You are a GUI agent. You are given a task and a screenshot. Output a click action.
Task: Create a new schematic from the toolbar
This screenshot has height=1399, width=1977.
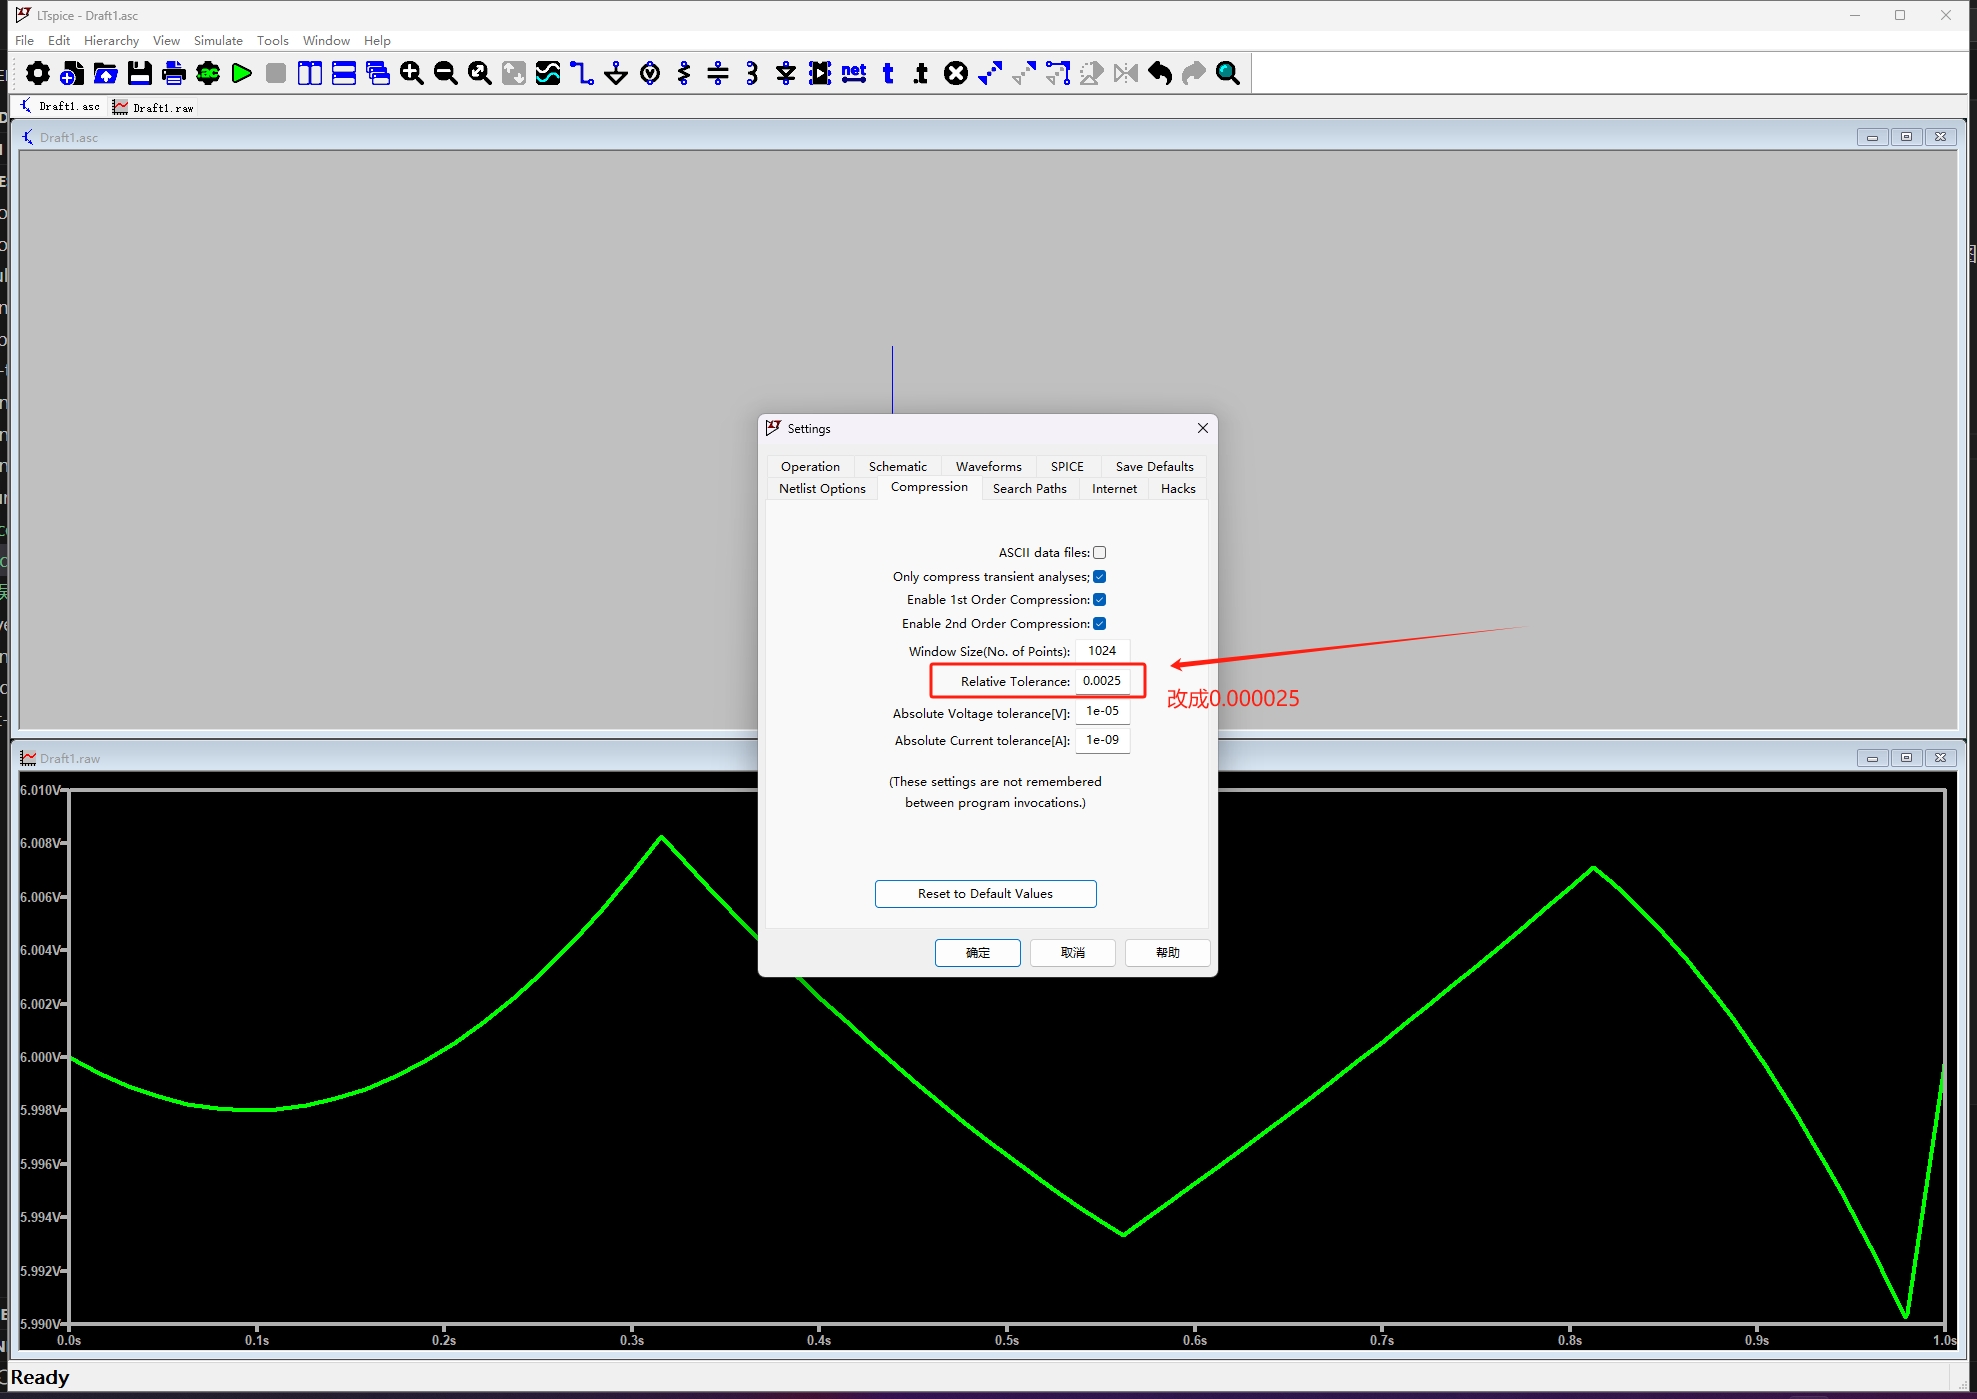point(72,73)
